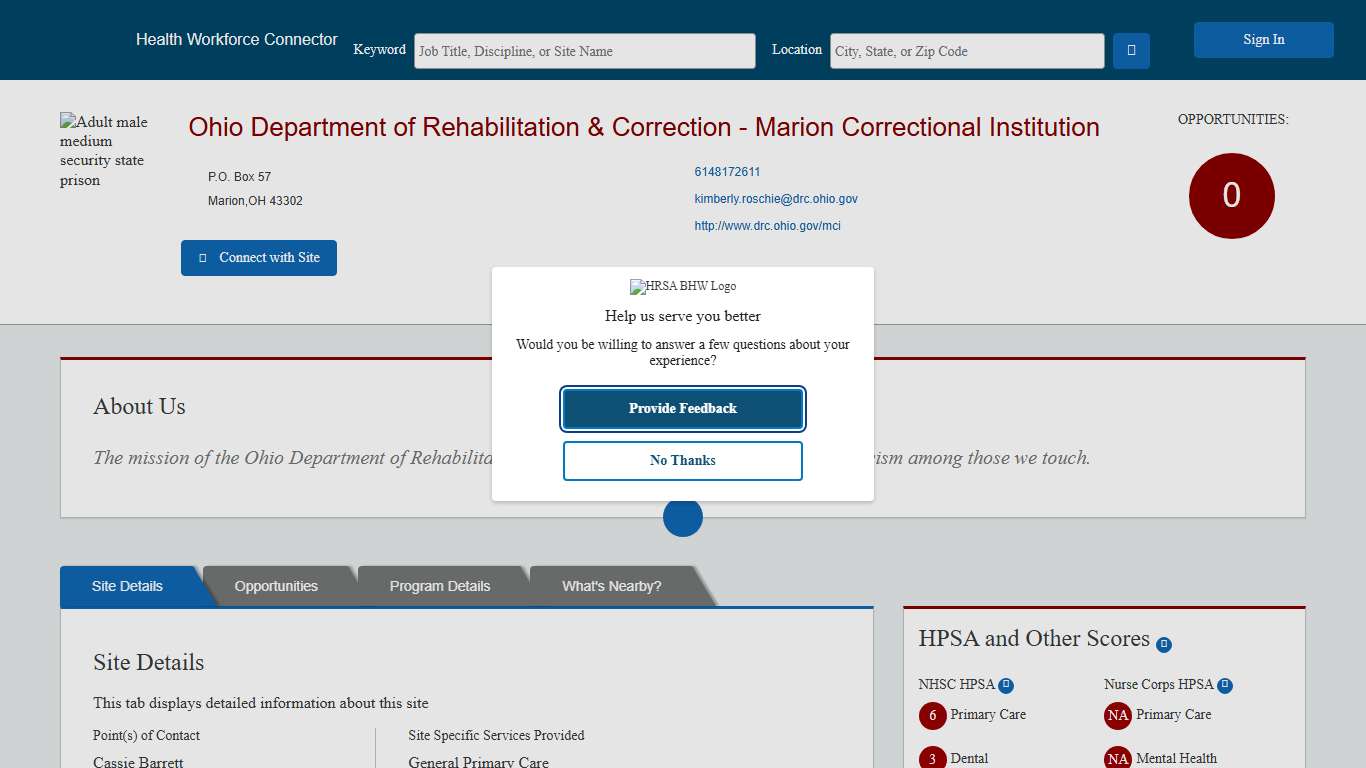Click the Primary Care score badge showing 6
1366x768 pixels.
[932, 716]
